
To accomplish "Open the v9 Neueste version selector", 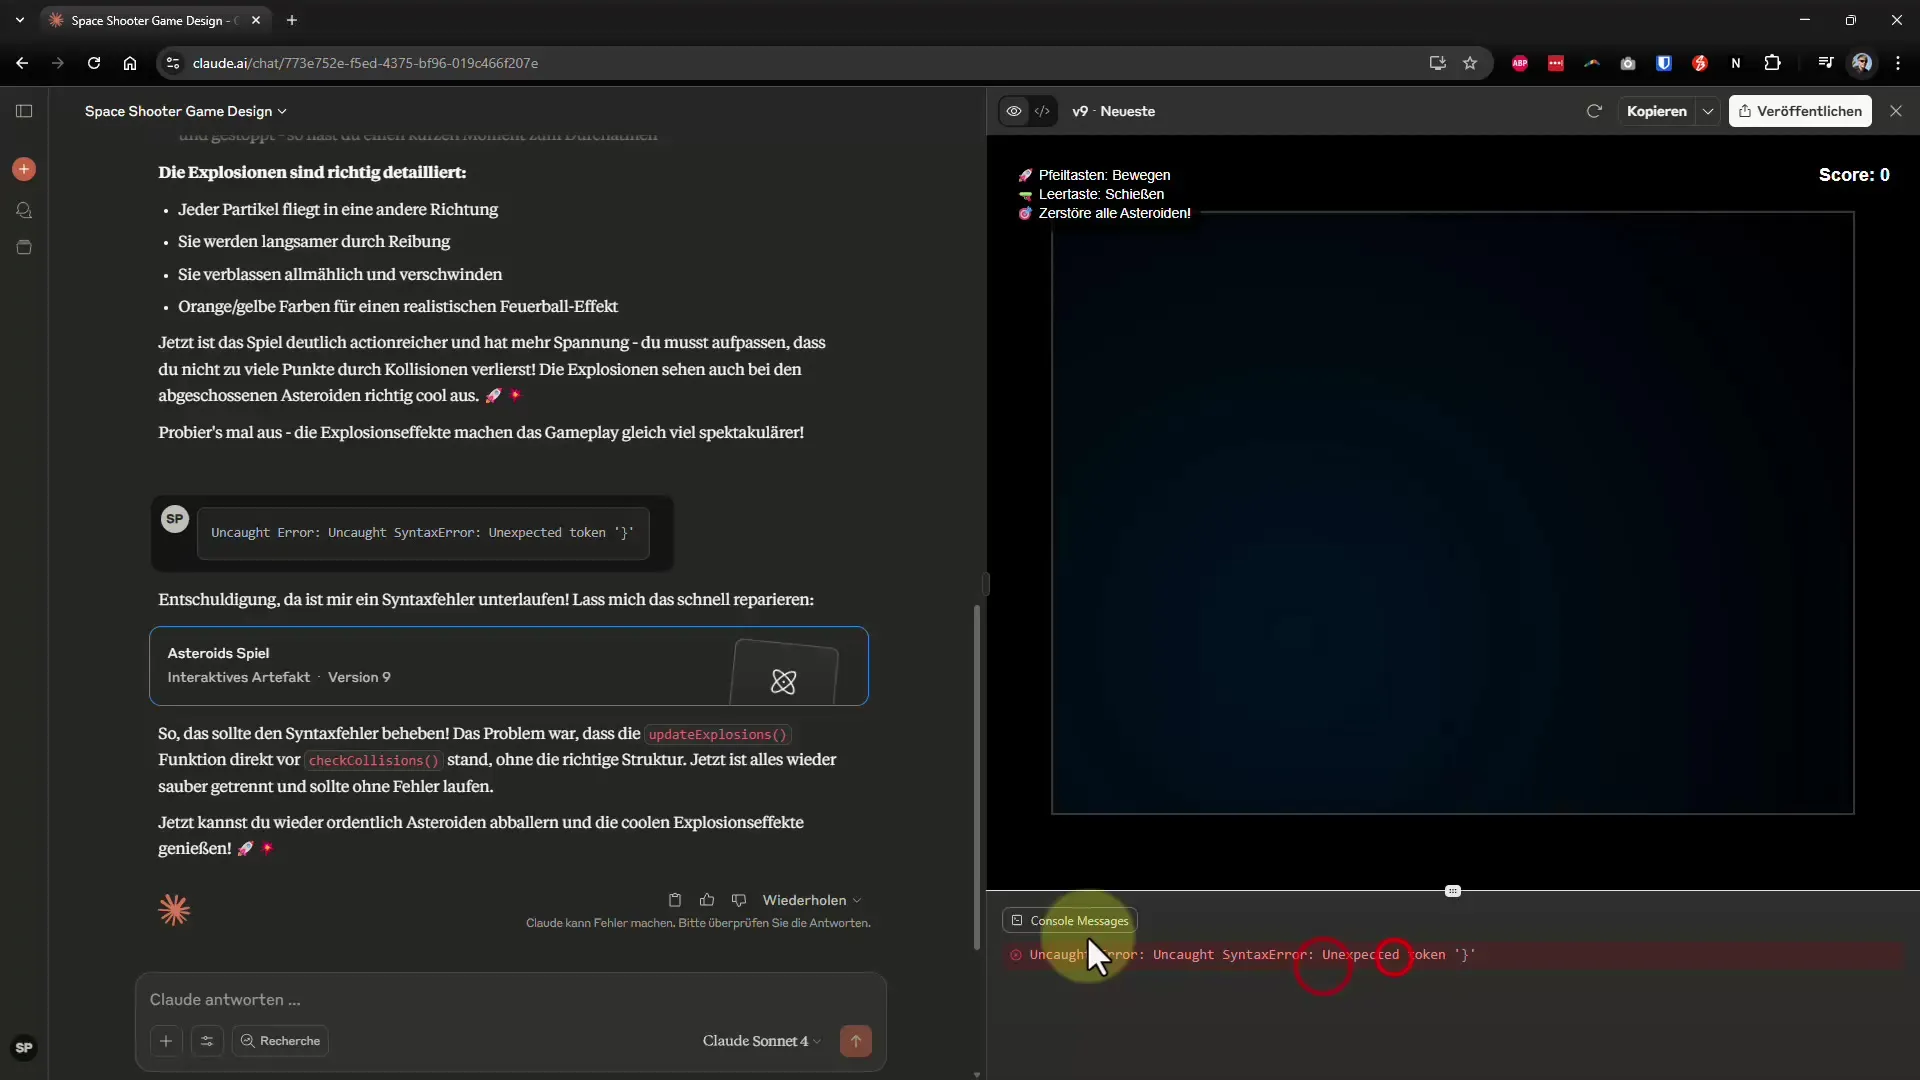I will click(x=1113, y=111).
